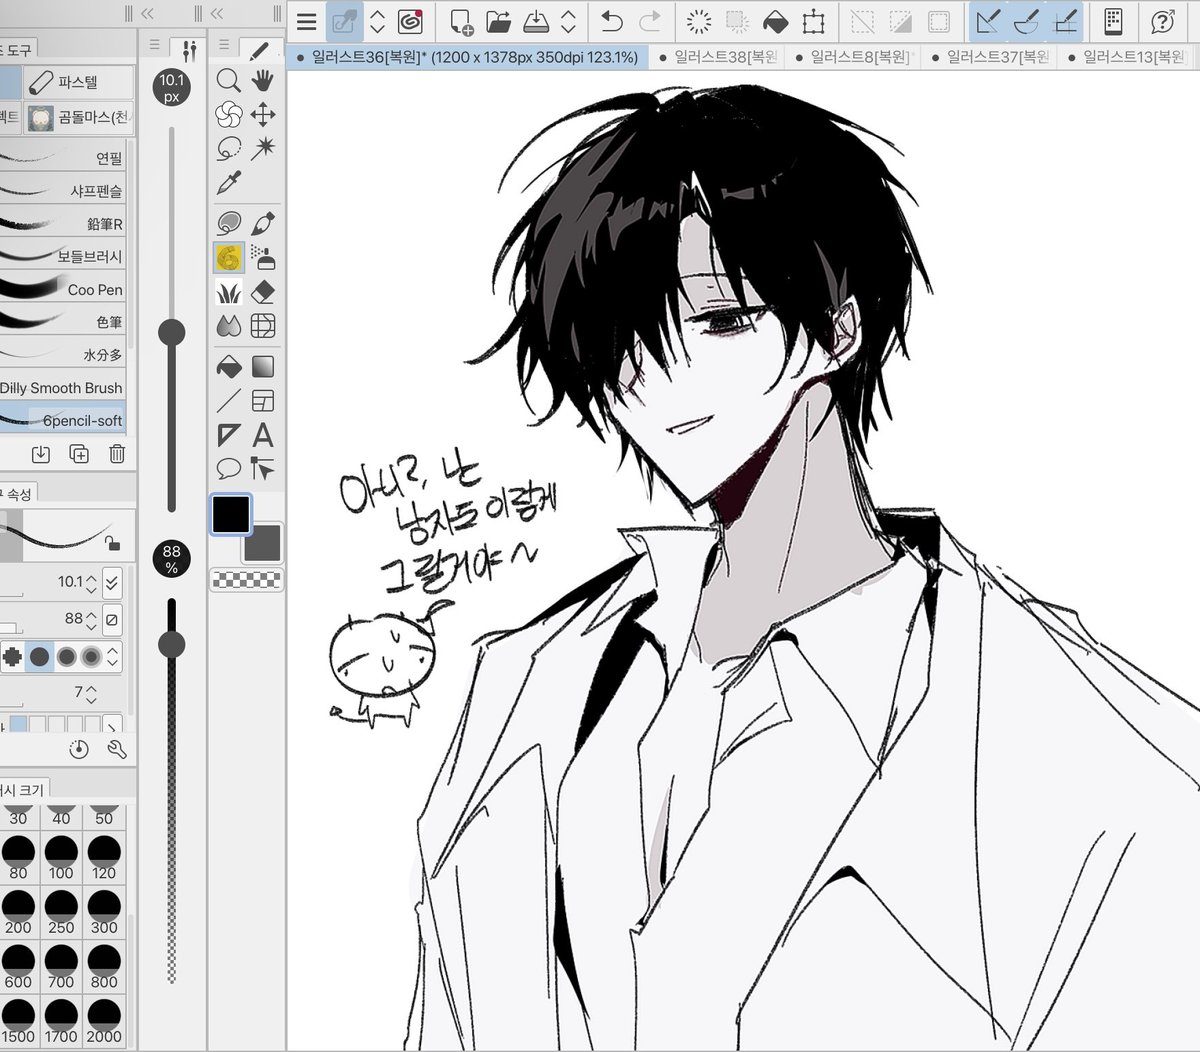Select the Lasso selection tool
This screenshot has height=1052, width=1200.
229,149
